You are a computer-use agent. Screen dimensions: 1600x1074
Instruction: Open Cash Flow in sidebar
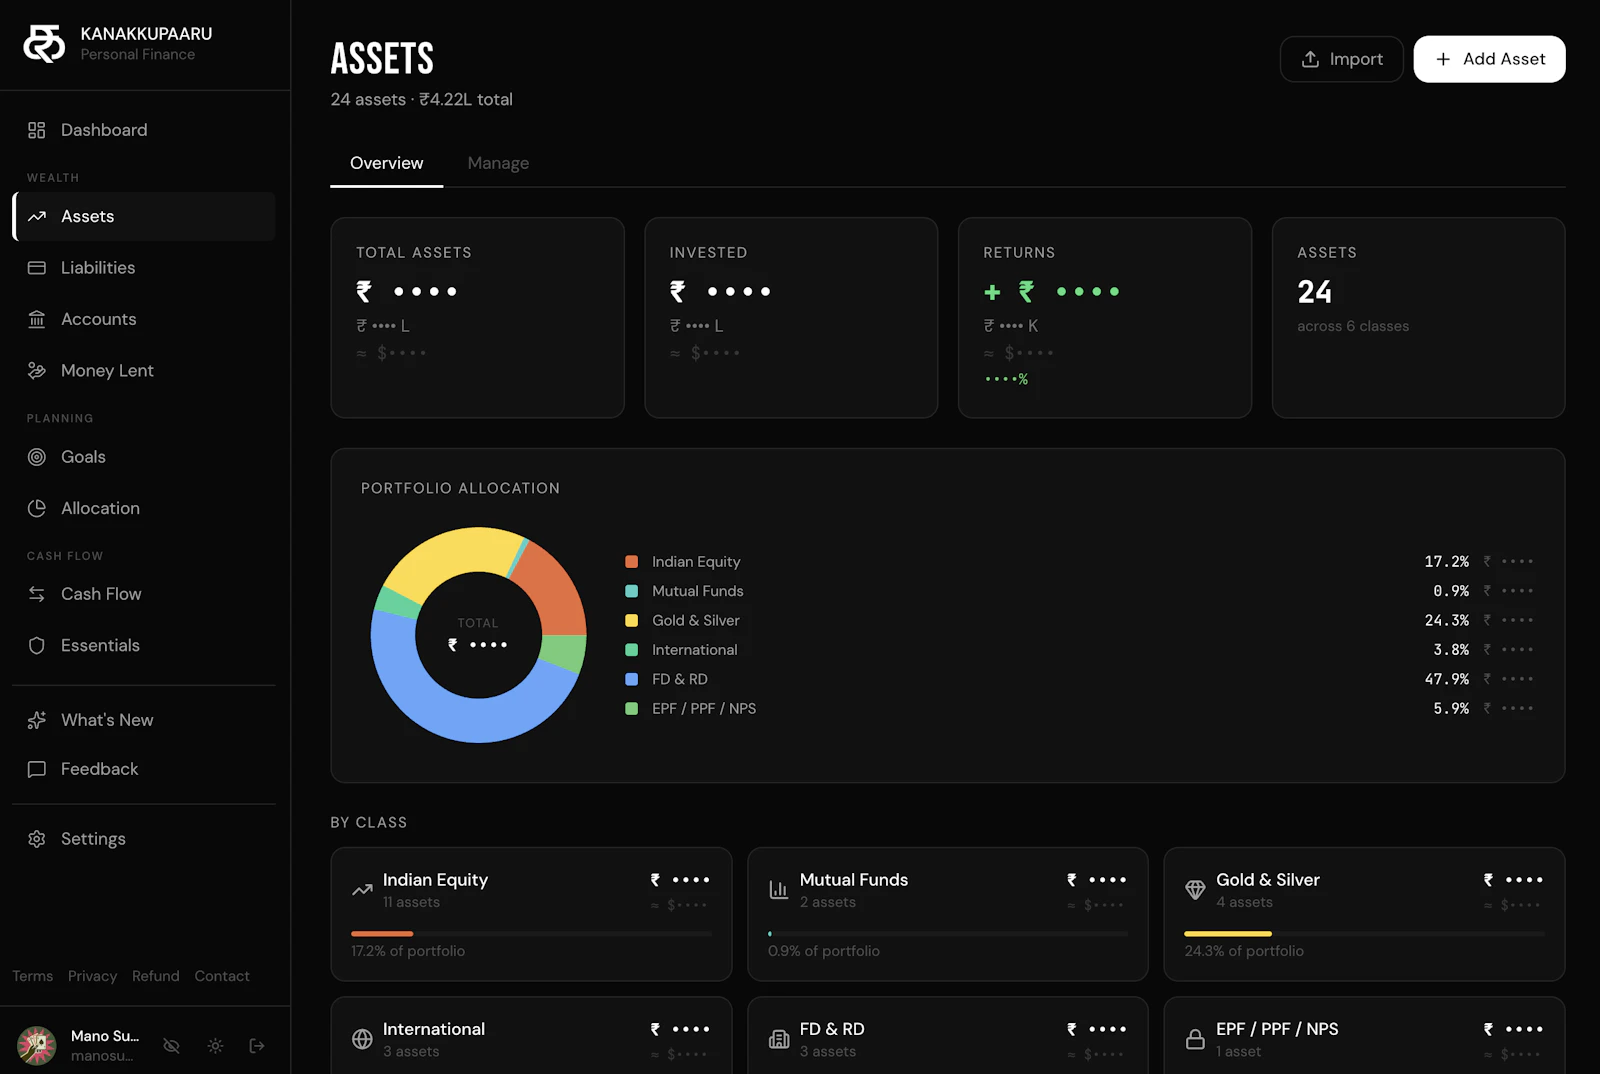click(144, 594)
